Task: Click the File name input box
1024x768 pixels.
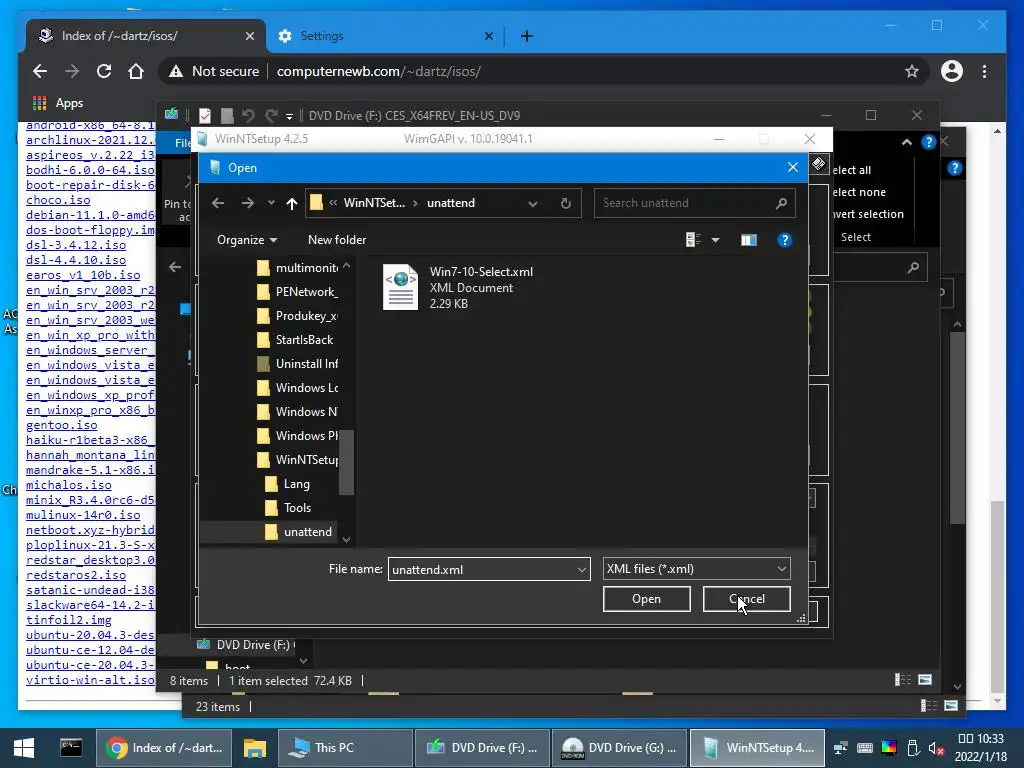Action: [482, 569]
